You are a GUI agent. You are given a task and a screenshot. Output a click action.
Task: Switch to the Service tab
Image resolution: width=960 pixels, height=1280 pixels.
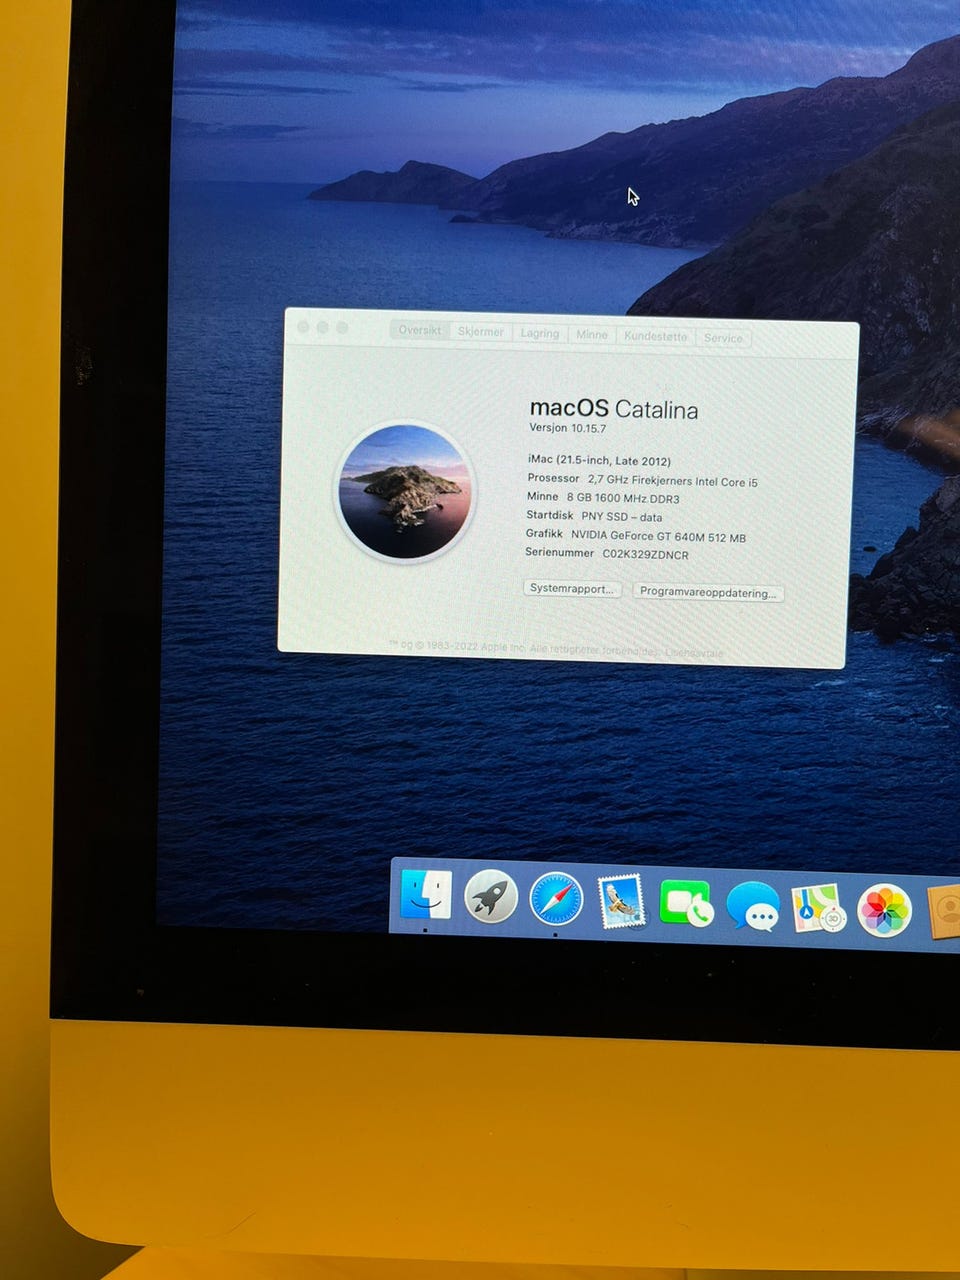point(723,338)
